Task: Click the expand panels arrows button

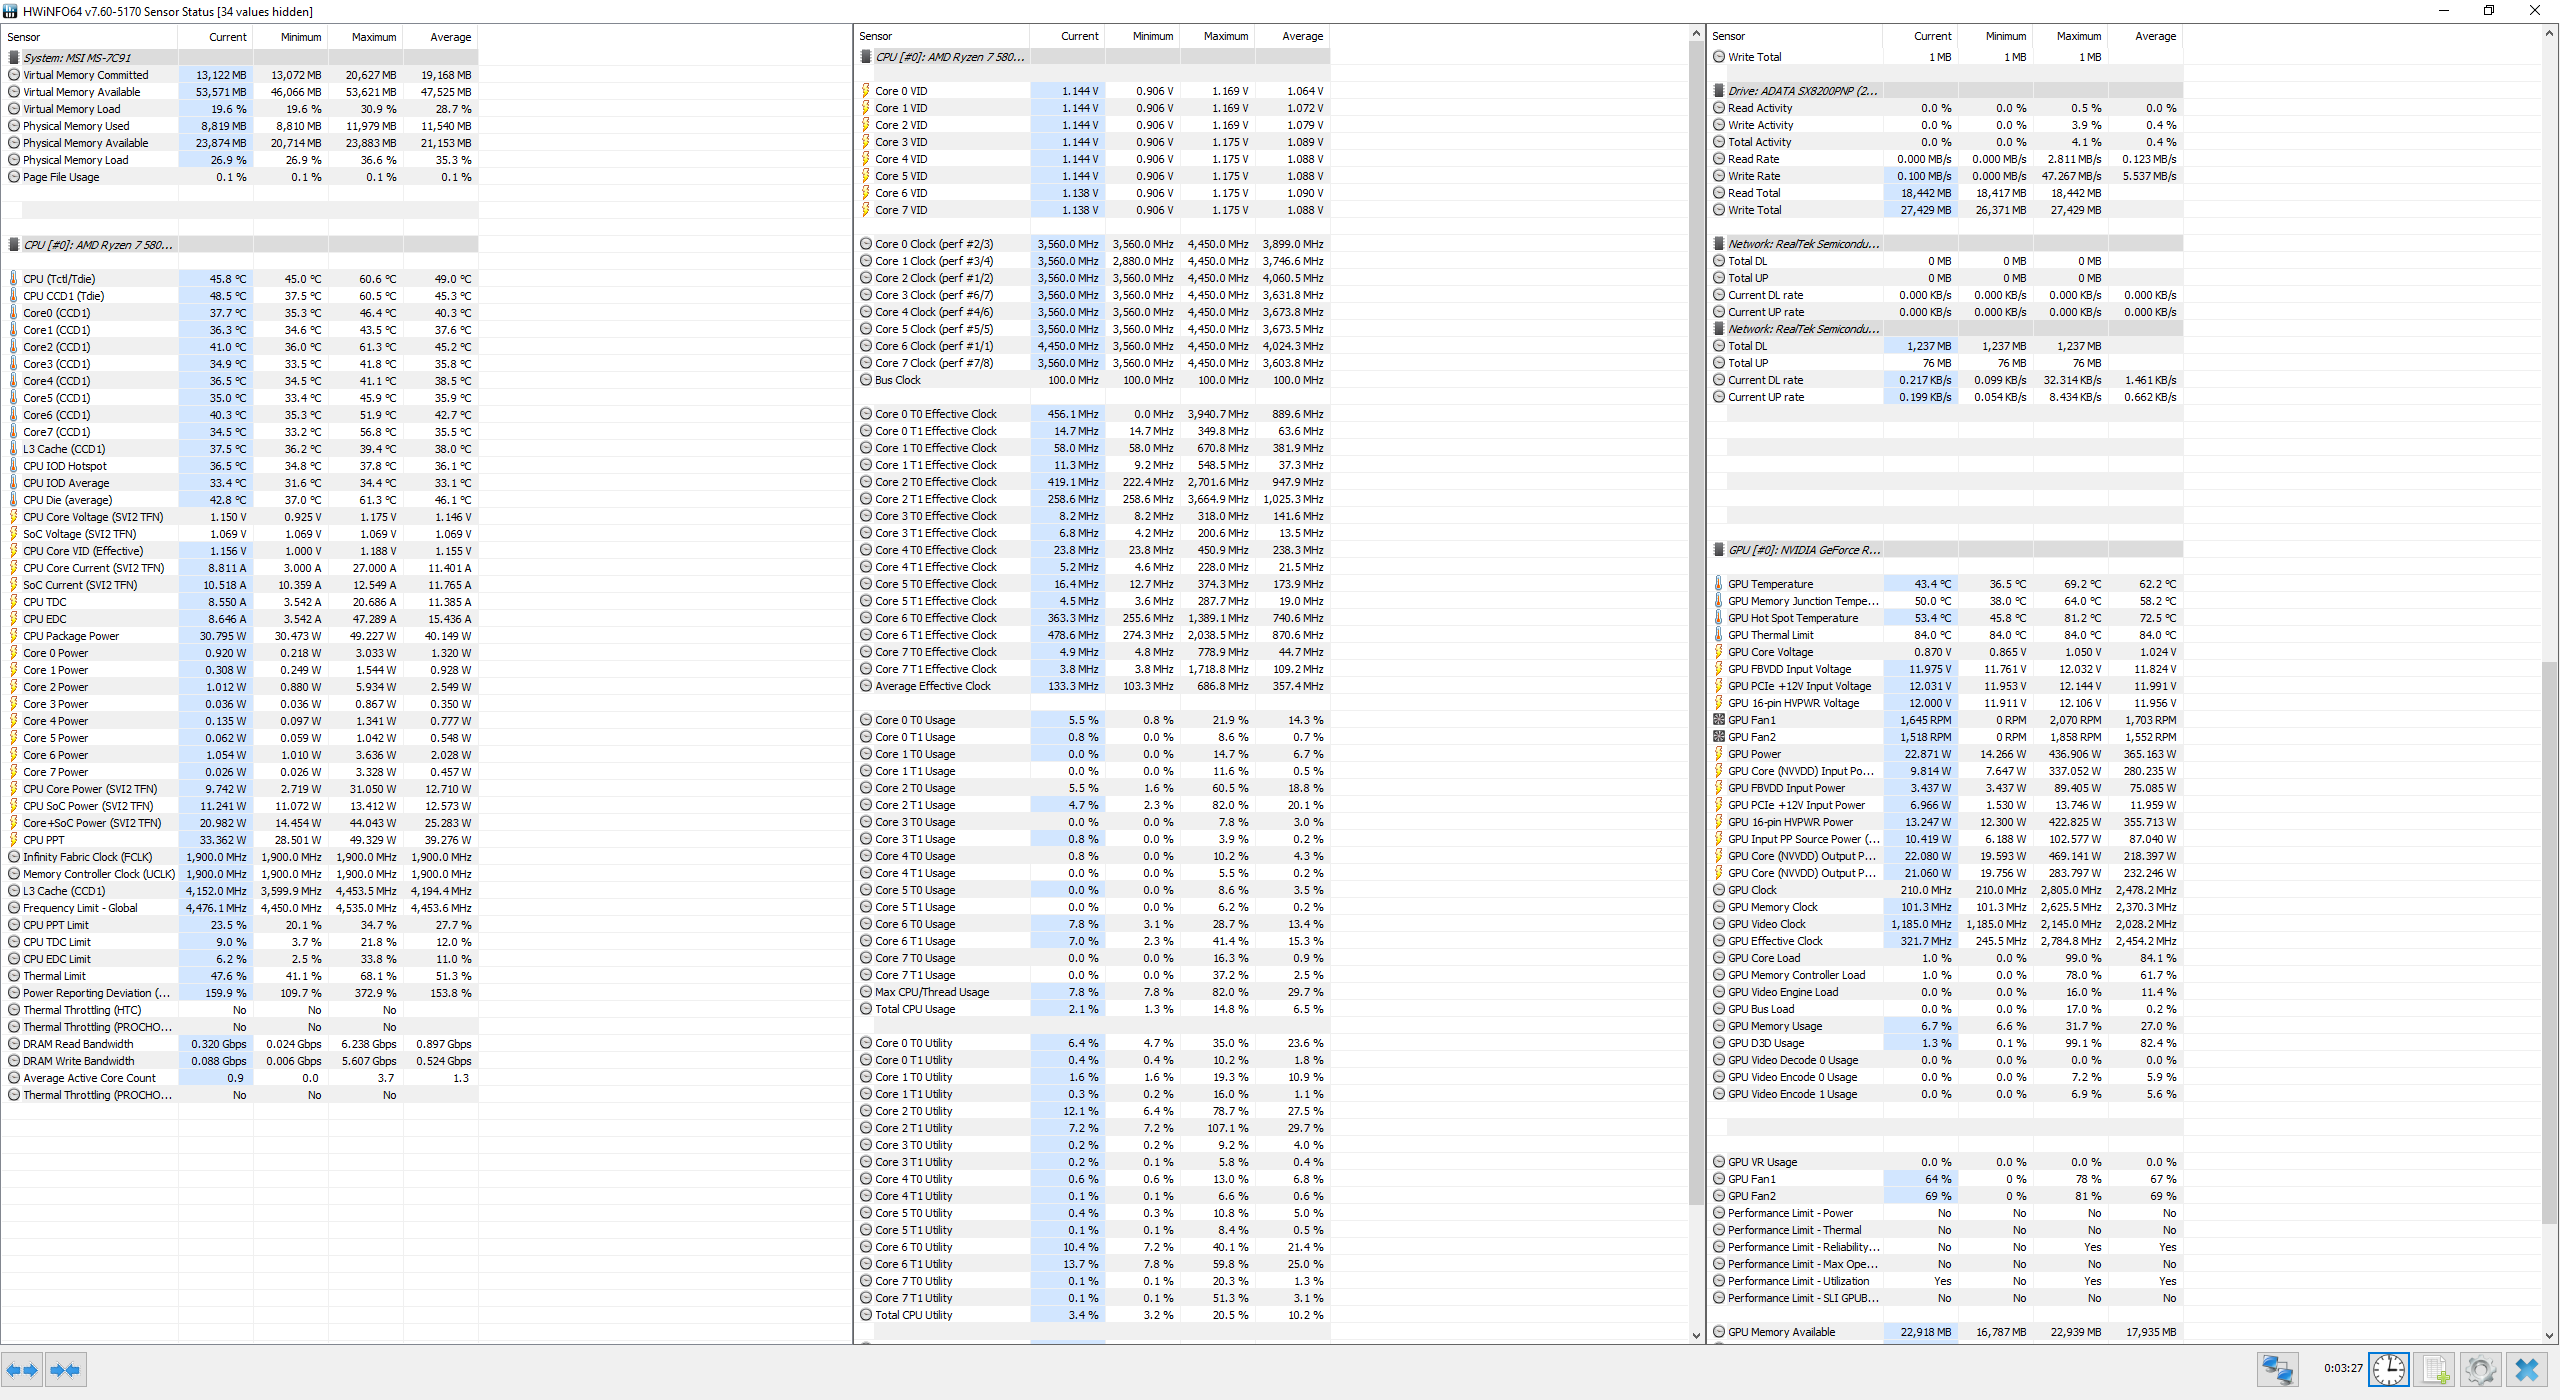Action: click(22, 1370)
